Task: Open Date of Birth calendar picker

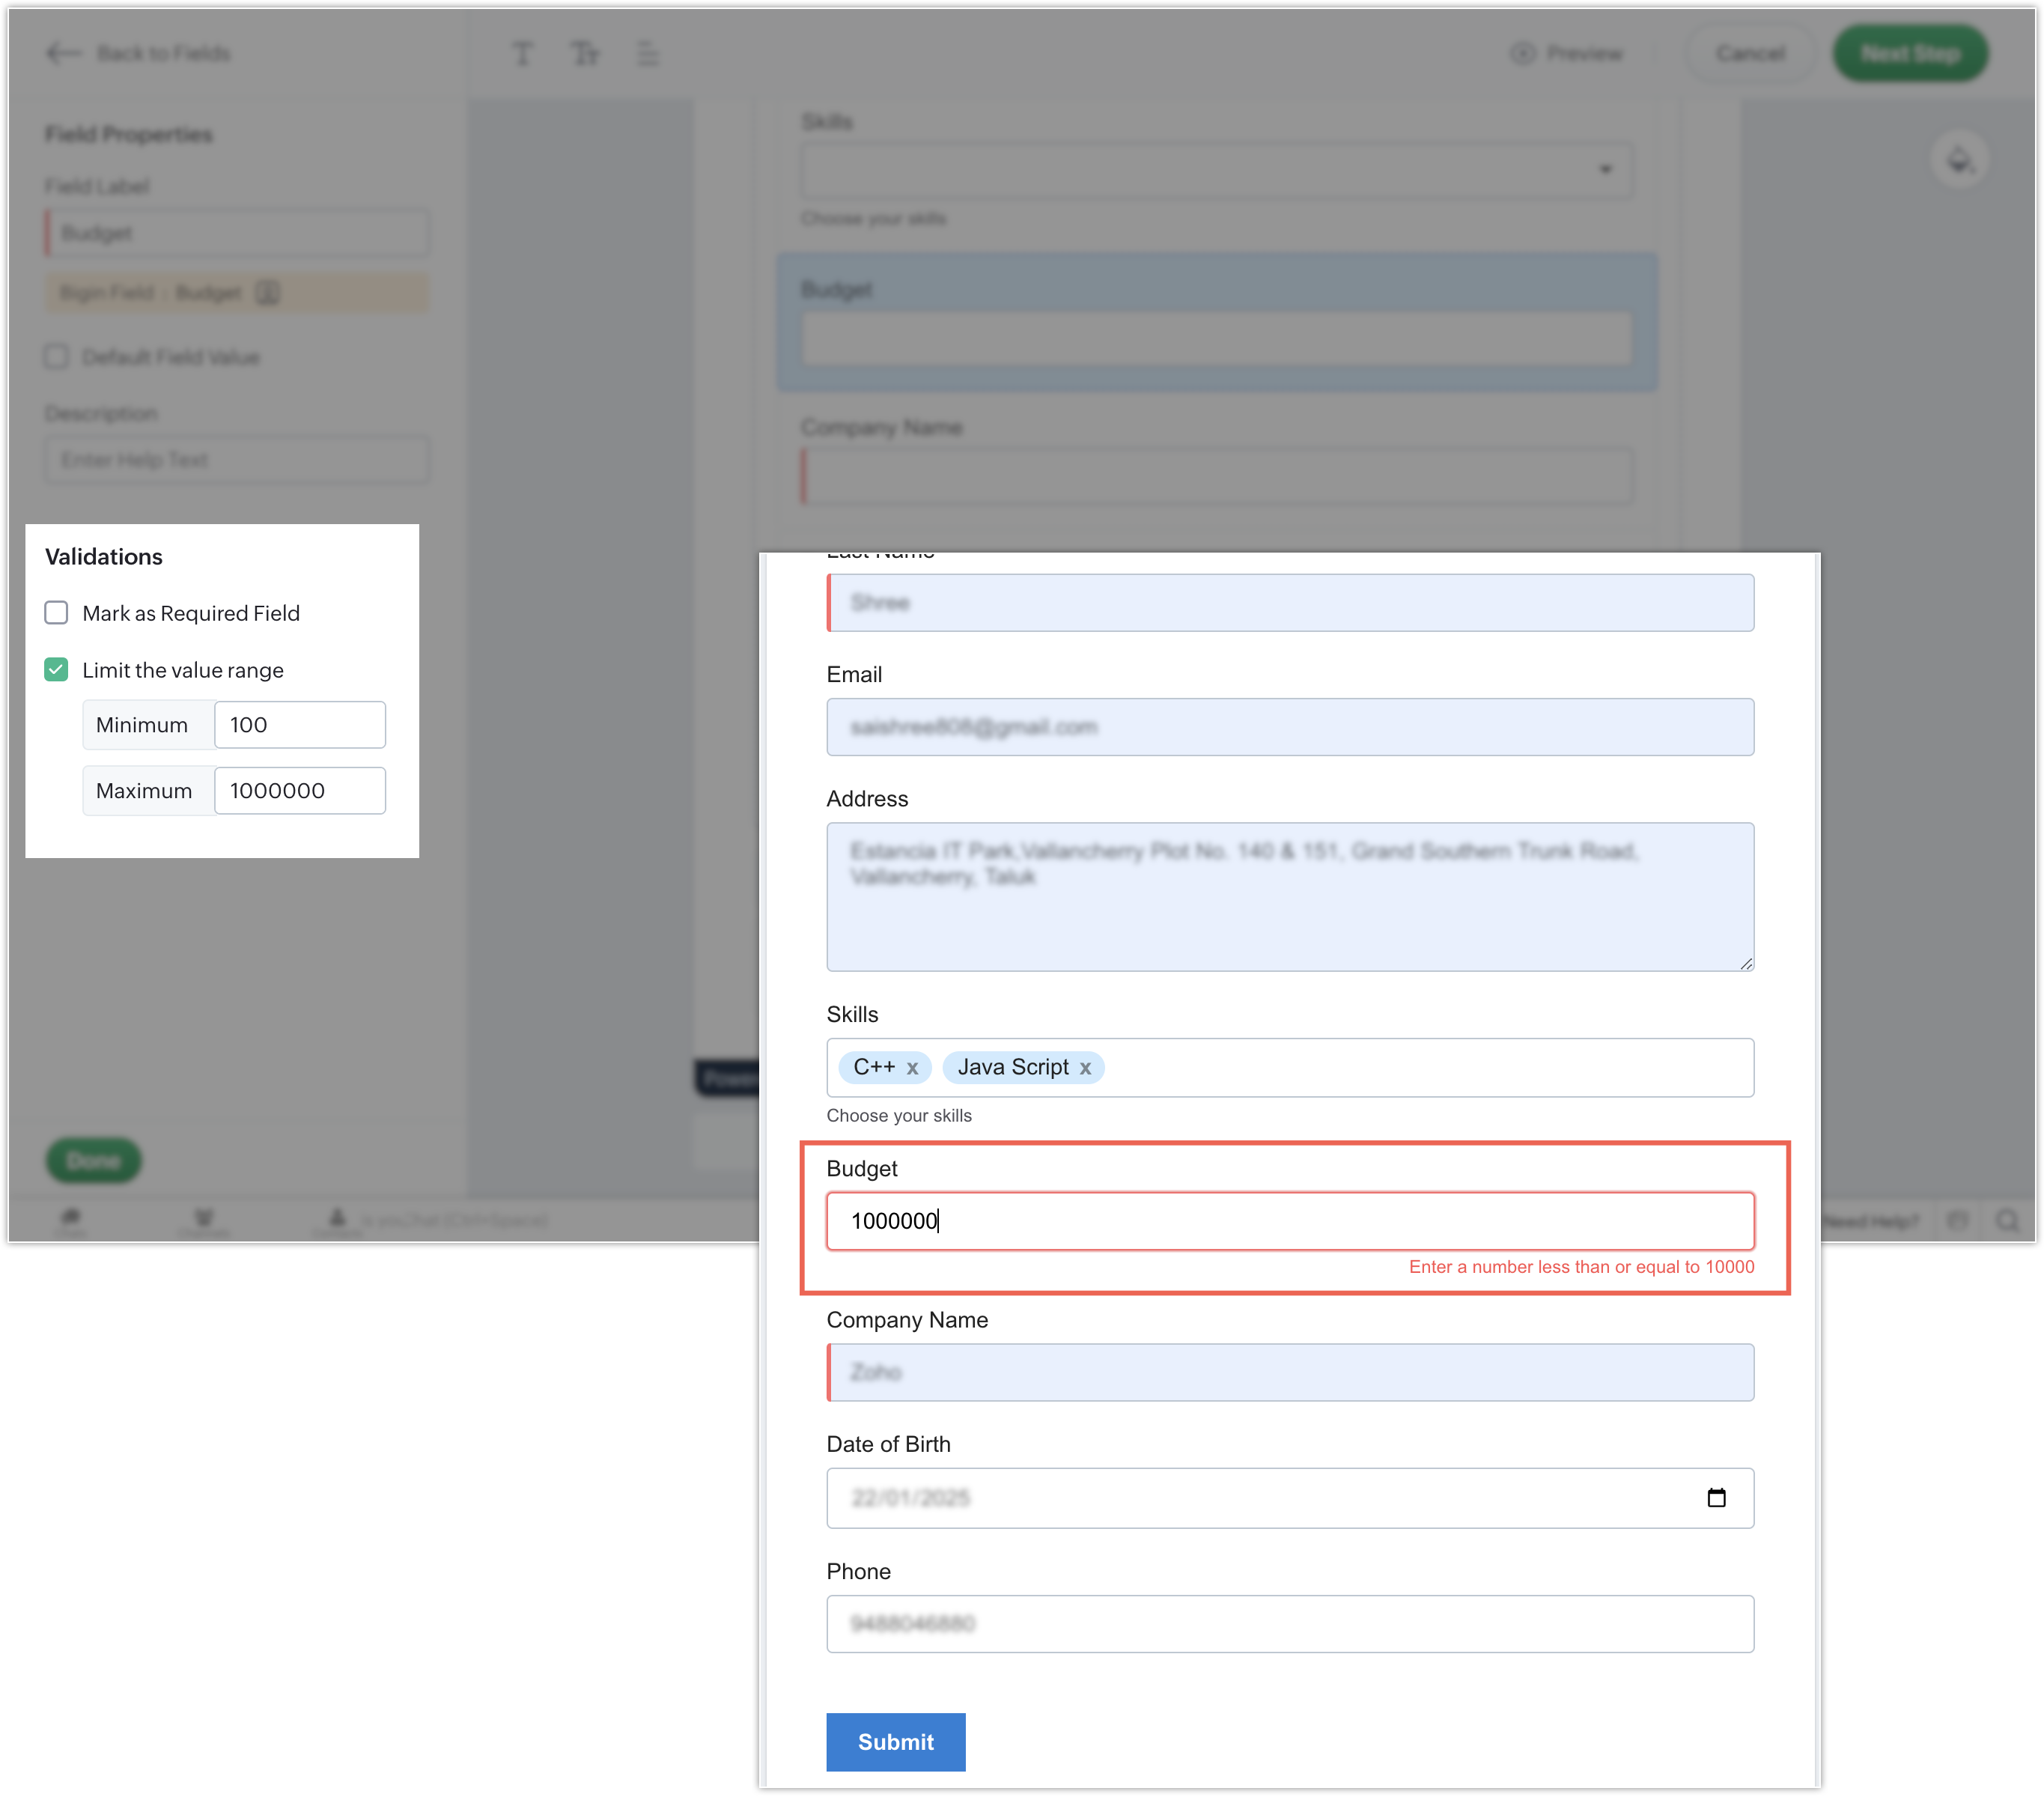Action: pos(1716,1497)
